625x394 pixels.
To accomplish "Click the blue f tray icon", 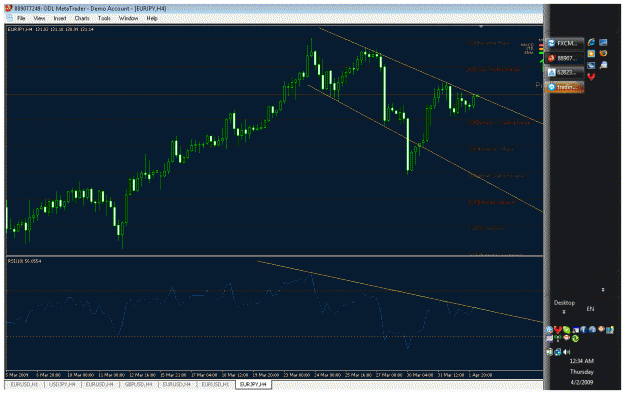I will click(584, 330).
